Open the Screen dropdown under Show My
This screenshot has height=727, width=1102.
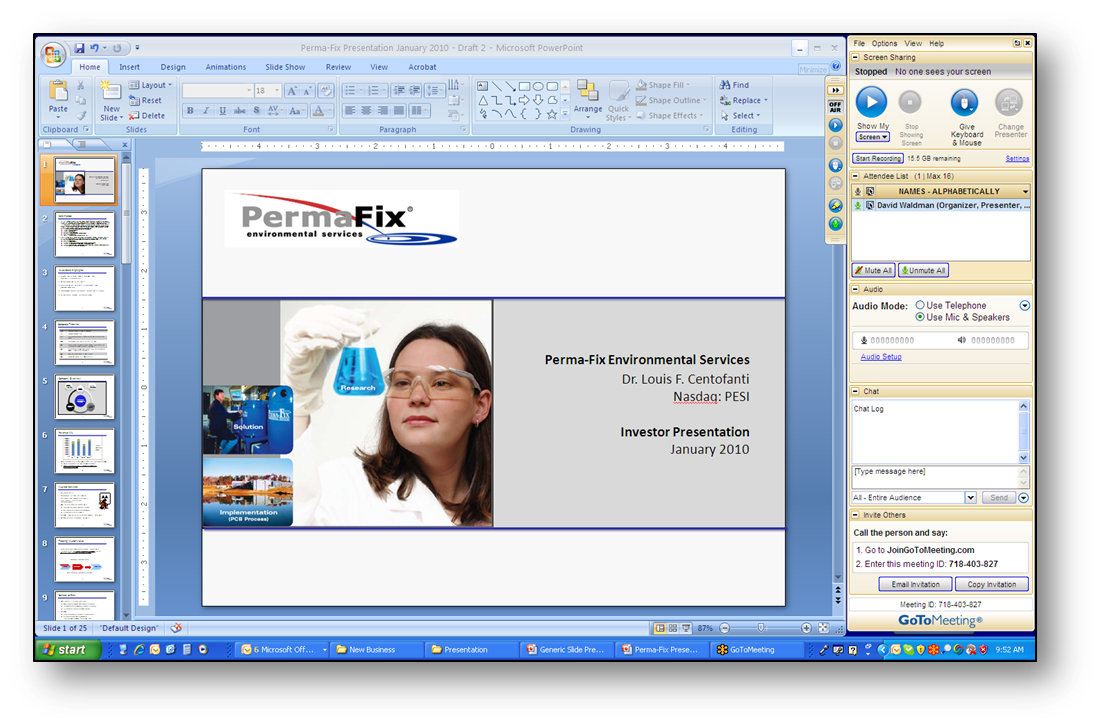pyautogui.click(x=873, y=137)
